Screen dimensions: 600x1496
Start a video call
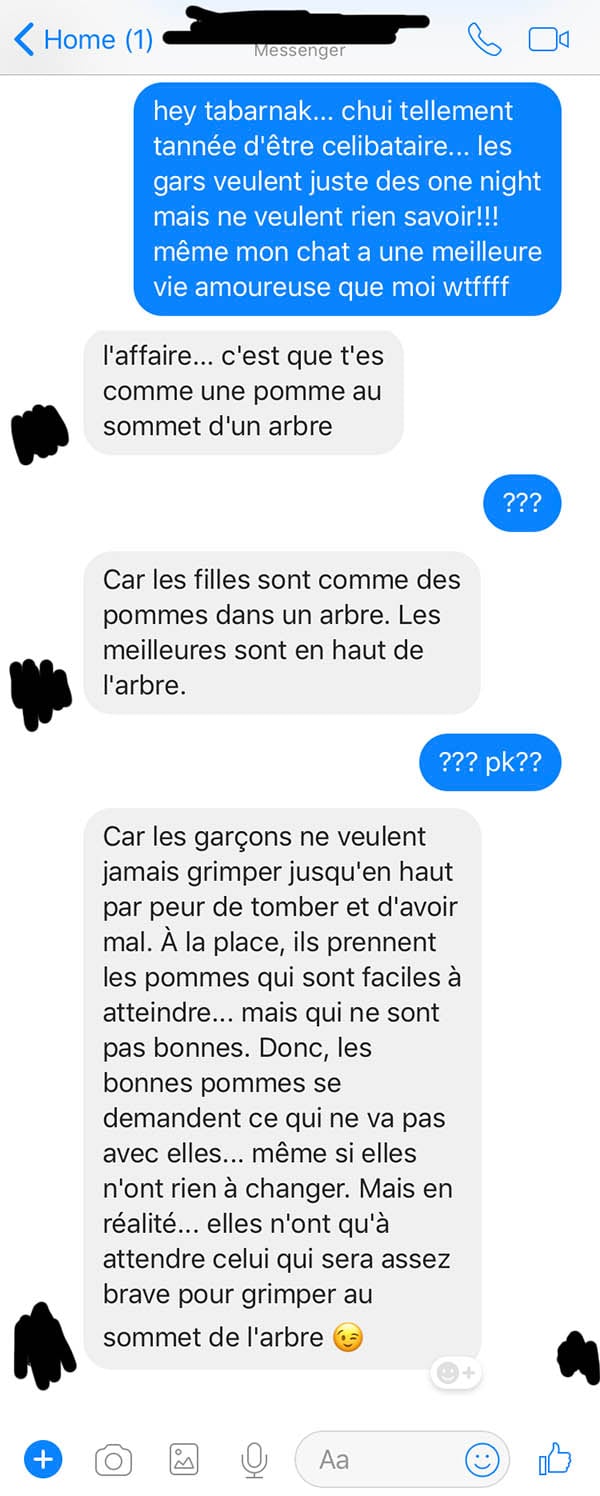(548, 39)
